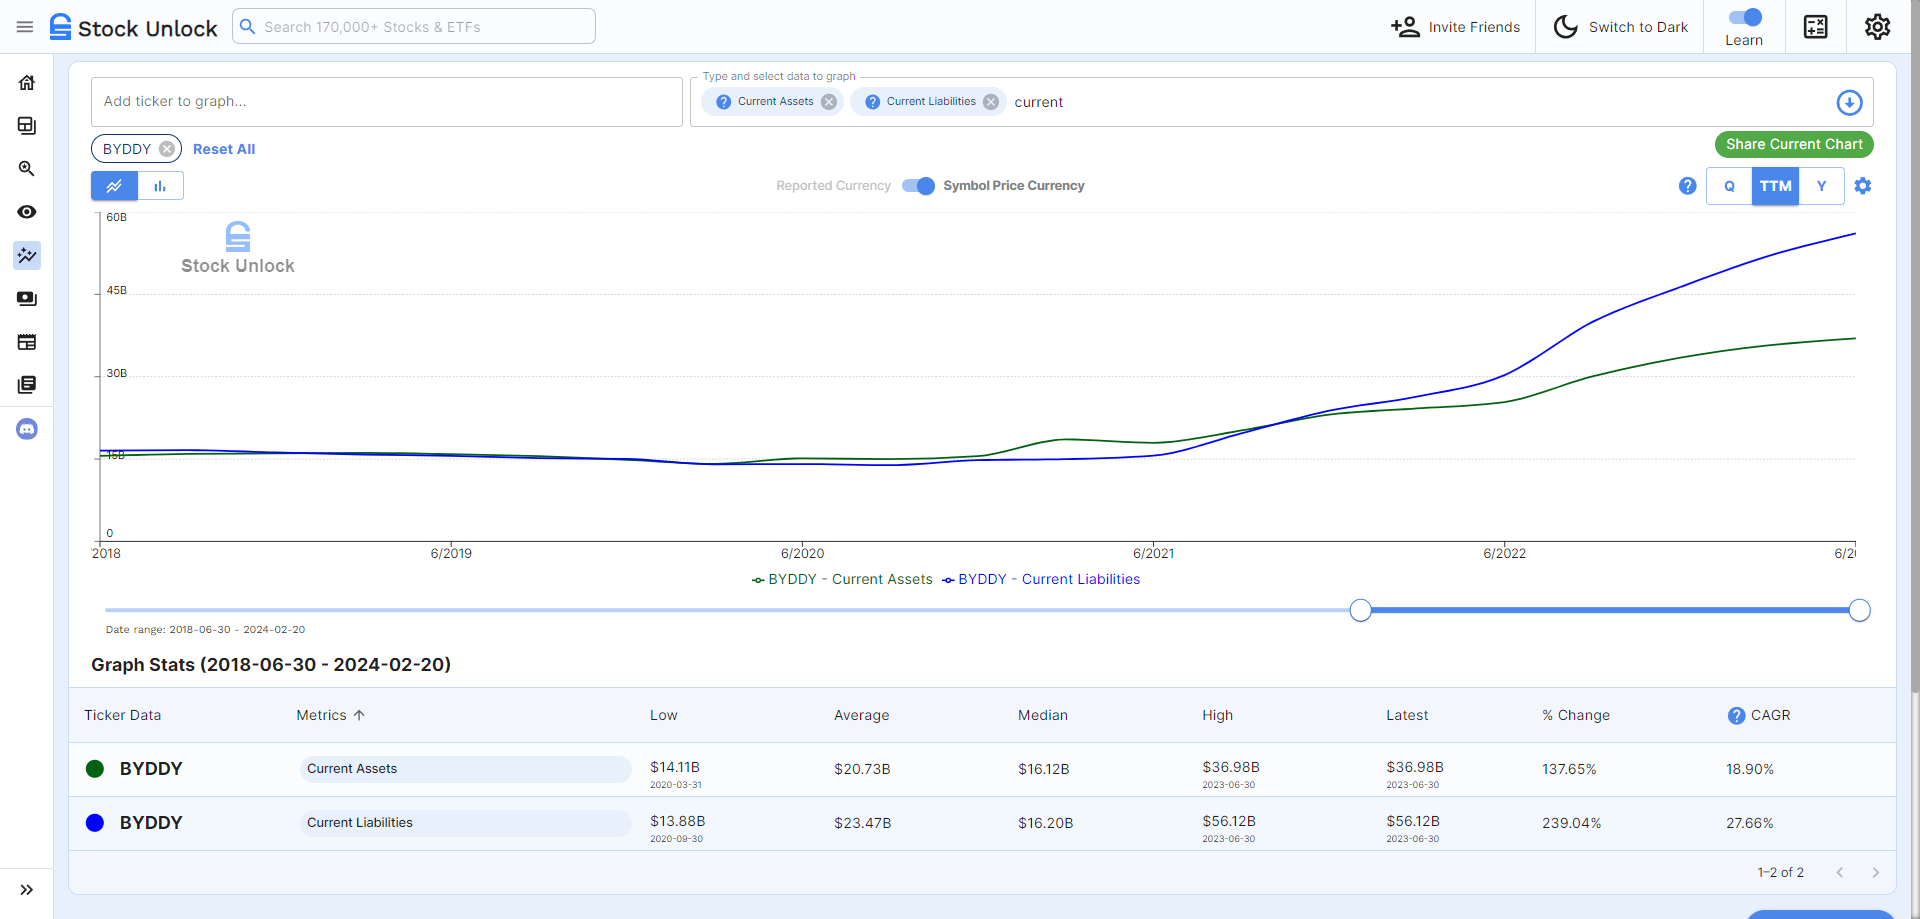This screenshot has width=1920, height=919.
Task: Click Reset All link
Action: (x=224, y=149)
